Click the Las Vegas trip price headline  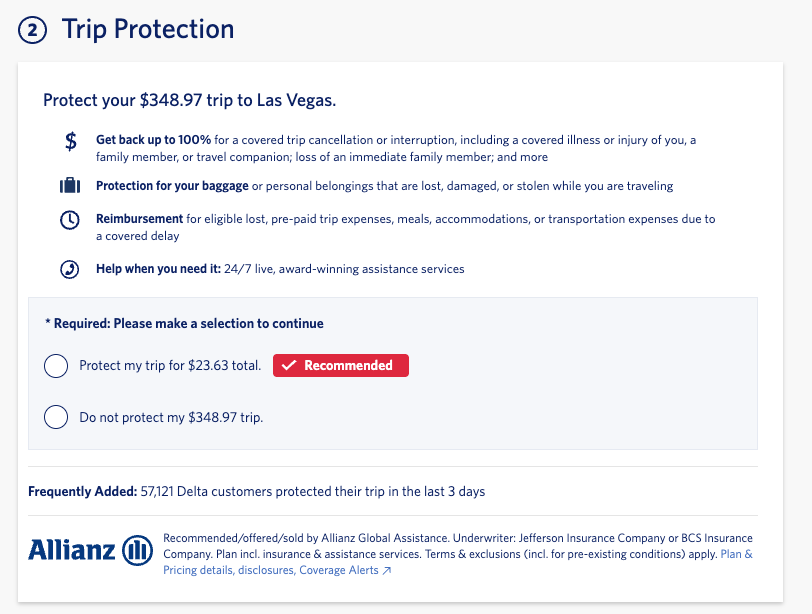click(x=188, y=100)
